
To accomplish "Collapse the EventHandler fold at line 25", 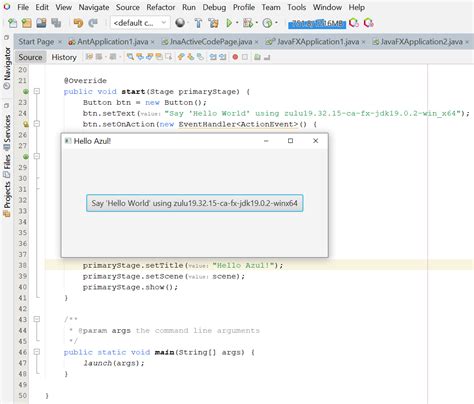I will point(37,124).
